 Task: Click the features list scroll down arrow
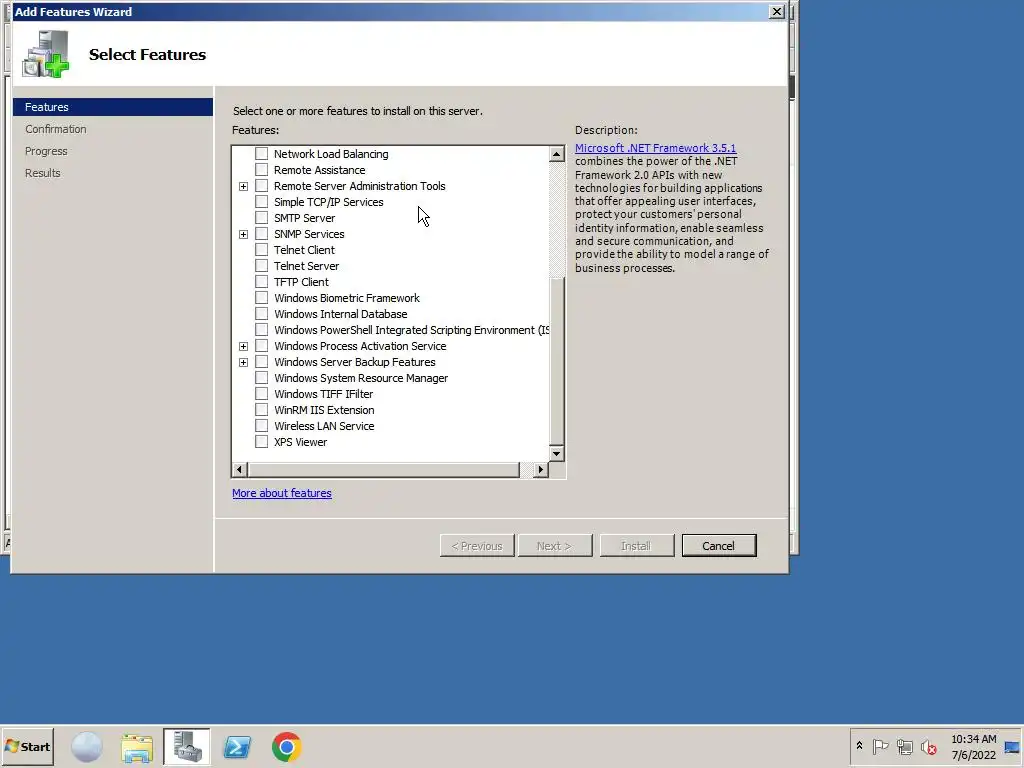pos(556,453)
